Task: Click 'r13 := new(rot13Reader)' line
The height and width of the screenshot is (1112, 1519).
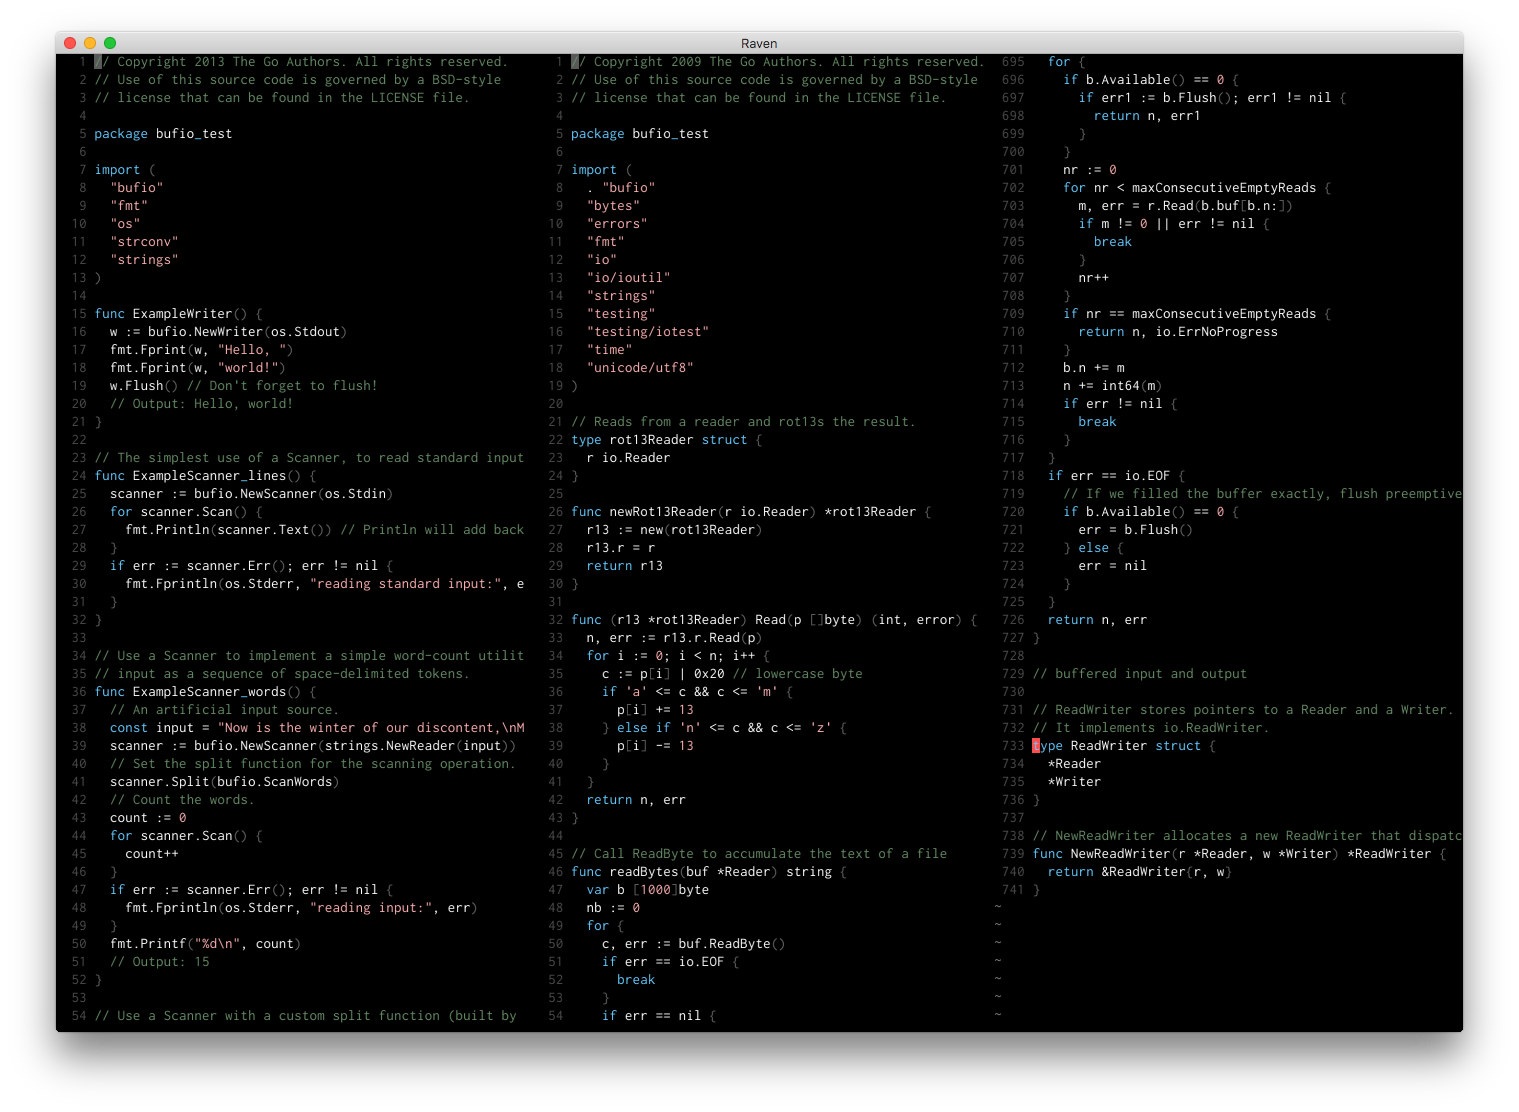Action: coord(674,530)
